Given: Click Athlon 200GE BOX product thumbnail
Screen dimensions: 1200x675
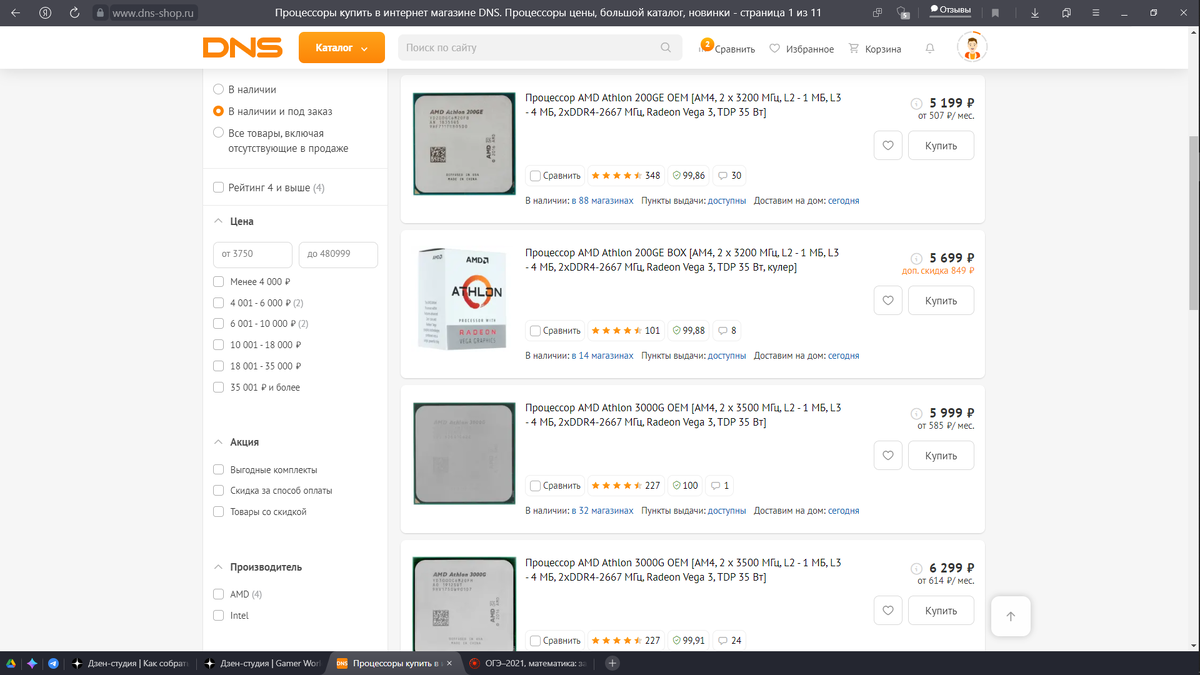Looking at the screenshot, I should pyautogui.click(x=464, y=299).
